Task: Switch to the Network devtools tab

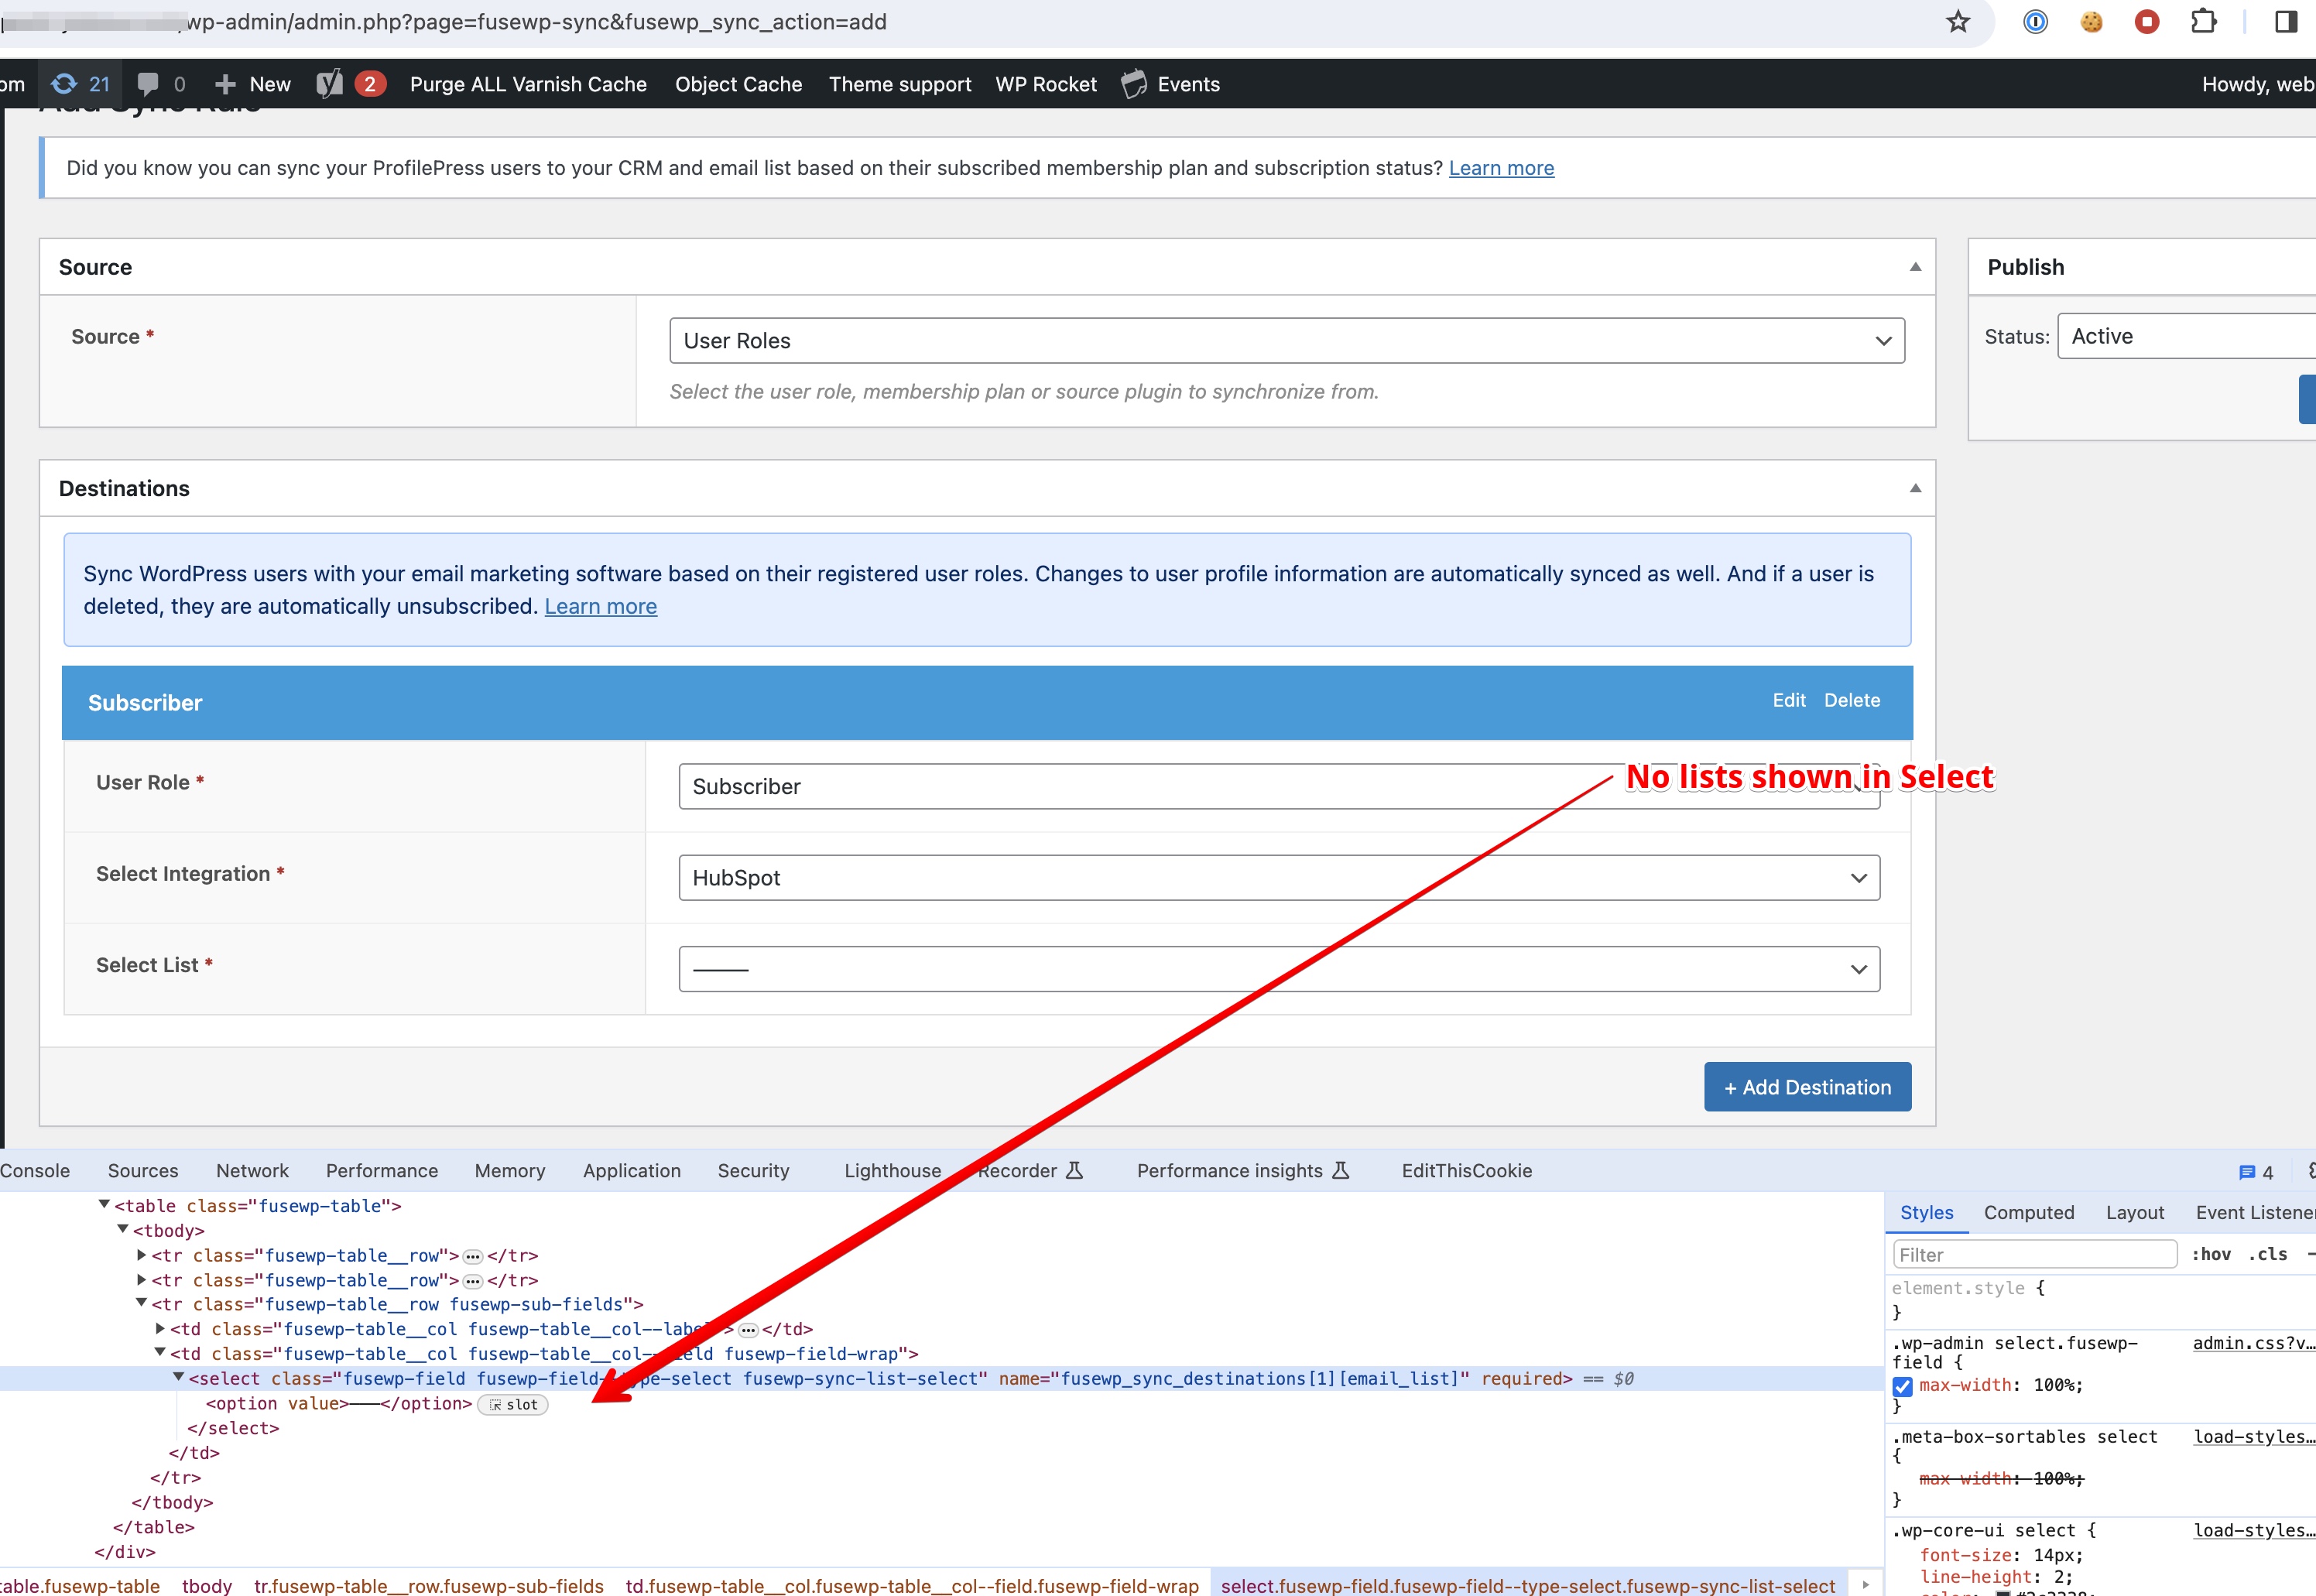Action: coord(252,1170)
